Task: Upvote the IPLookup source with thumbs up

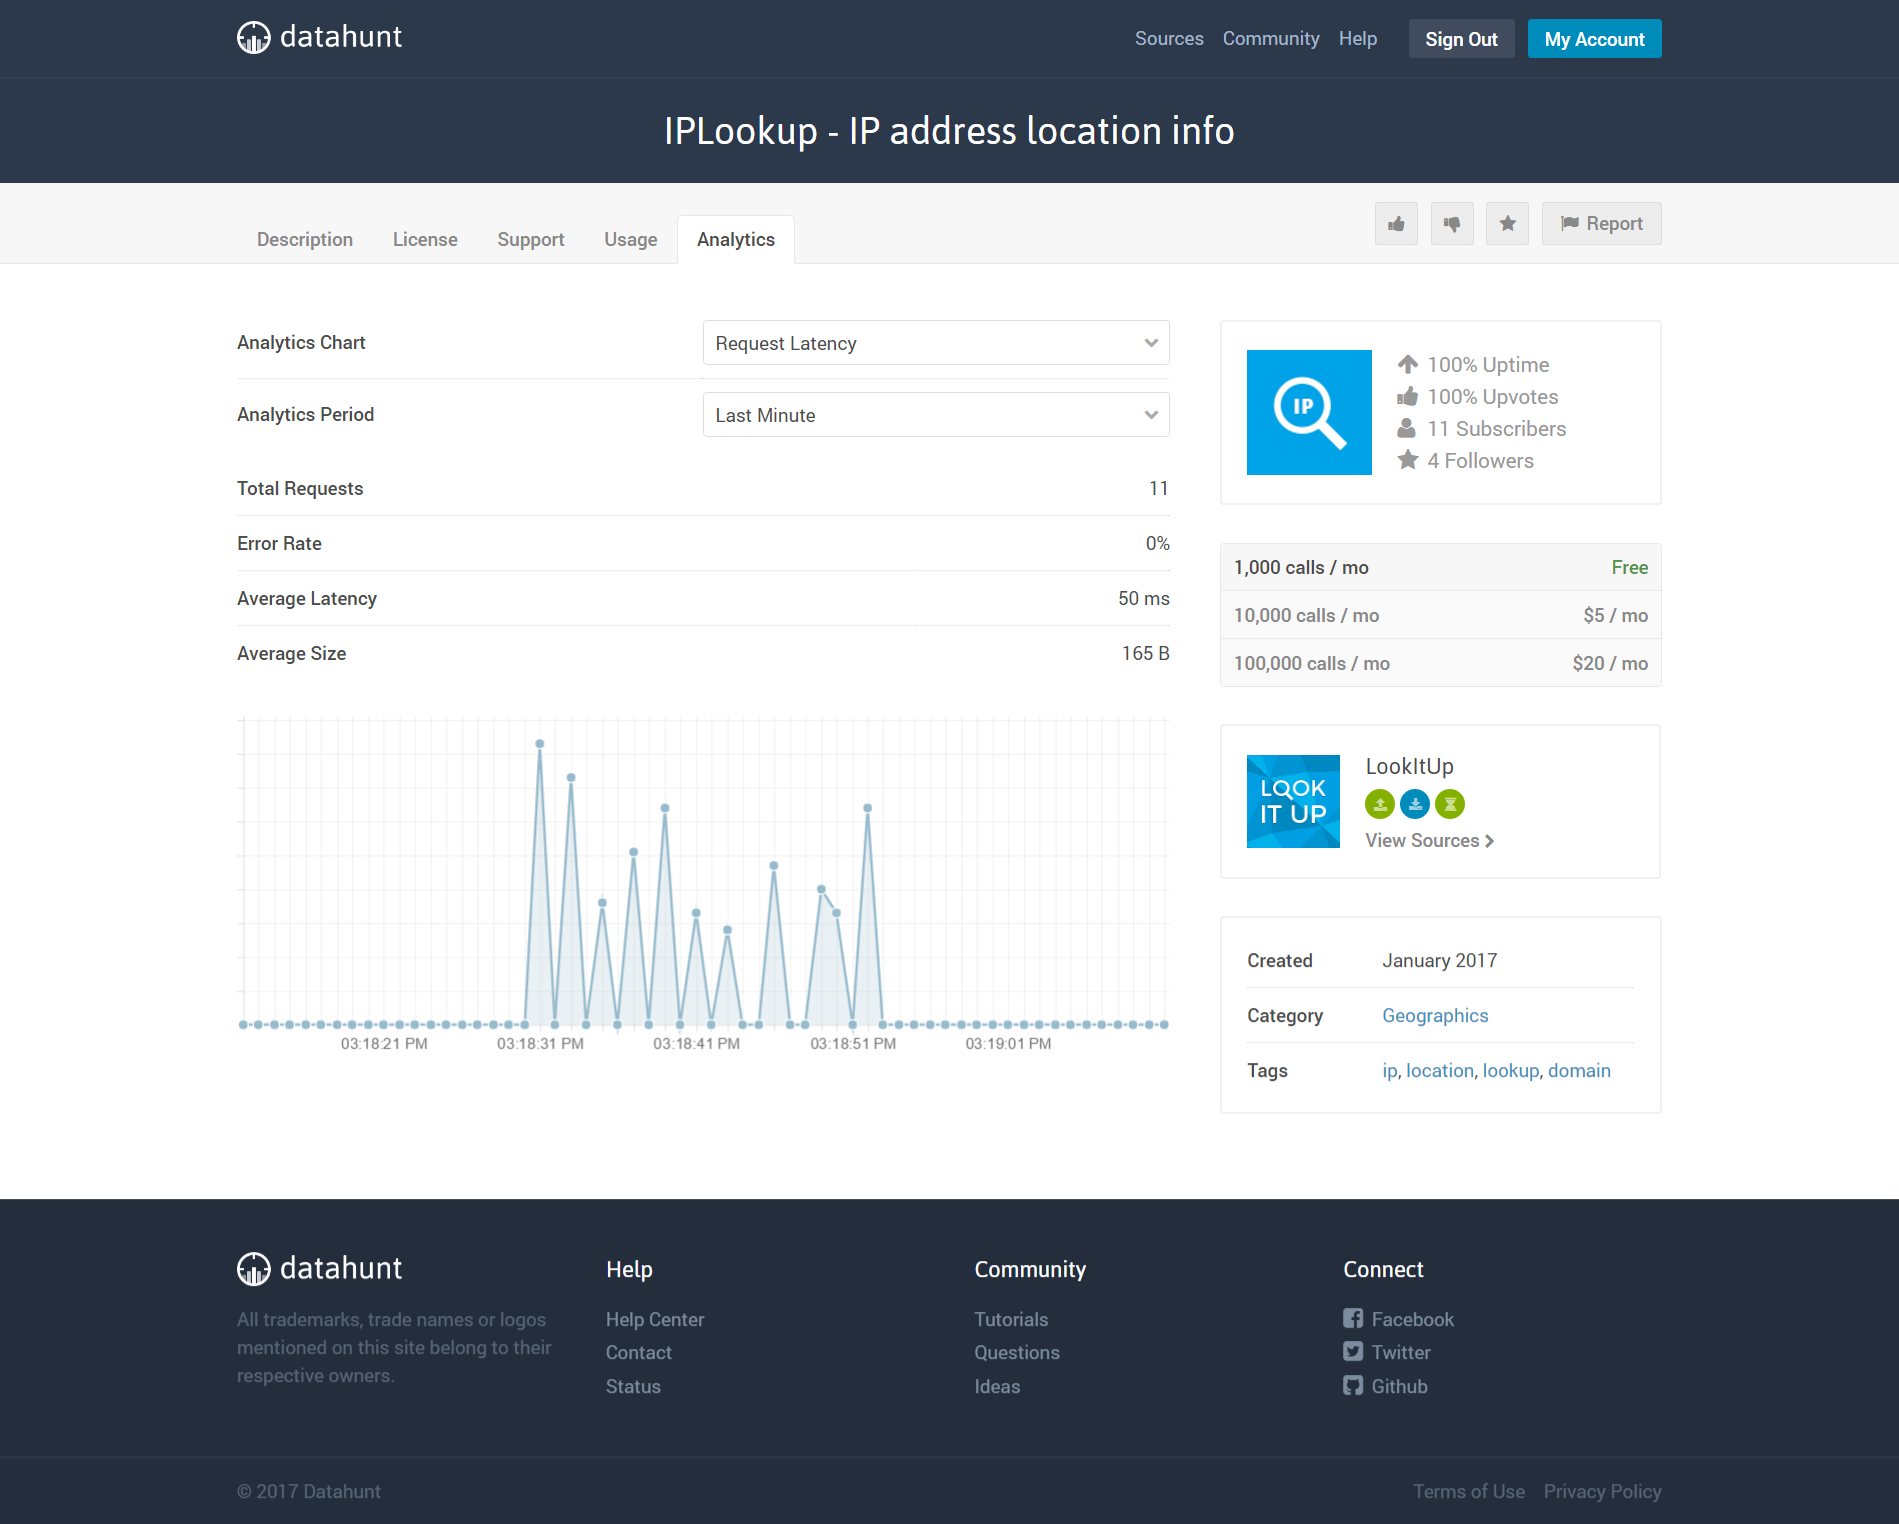Action: point(1396,223)
